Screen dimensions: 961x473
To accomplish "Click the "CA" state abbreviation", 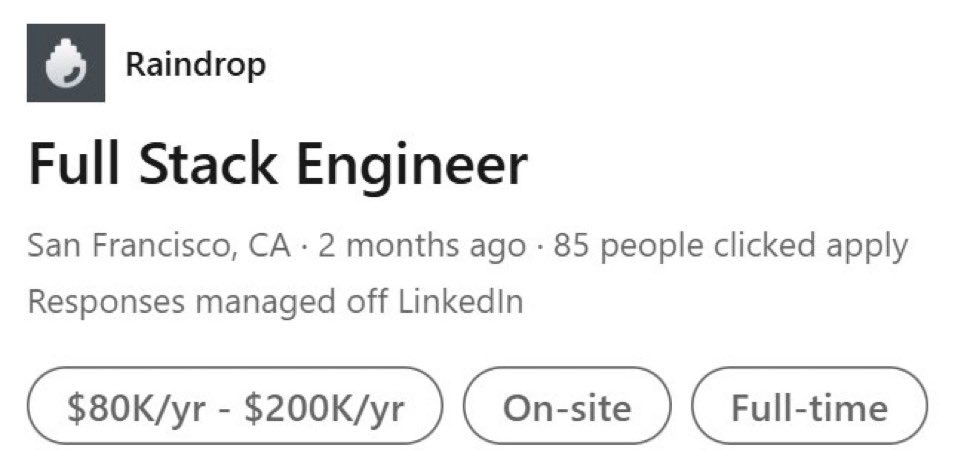I will pos(269,245).
